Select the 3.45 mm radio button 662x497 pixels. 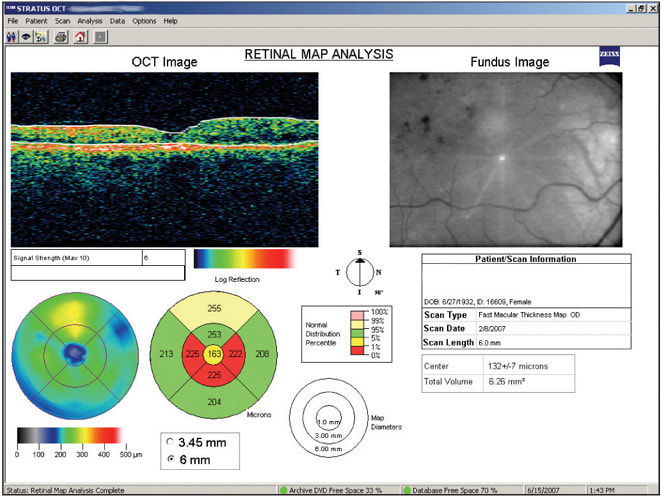[x=170, y=442]
